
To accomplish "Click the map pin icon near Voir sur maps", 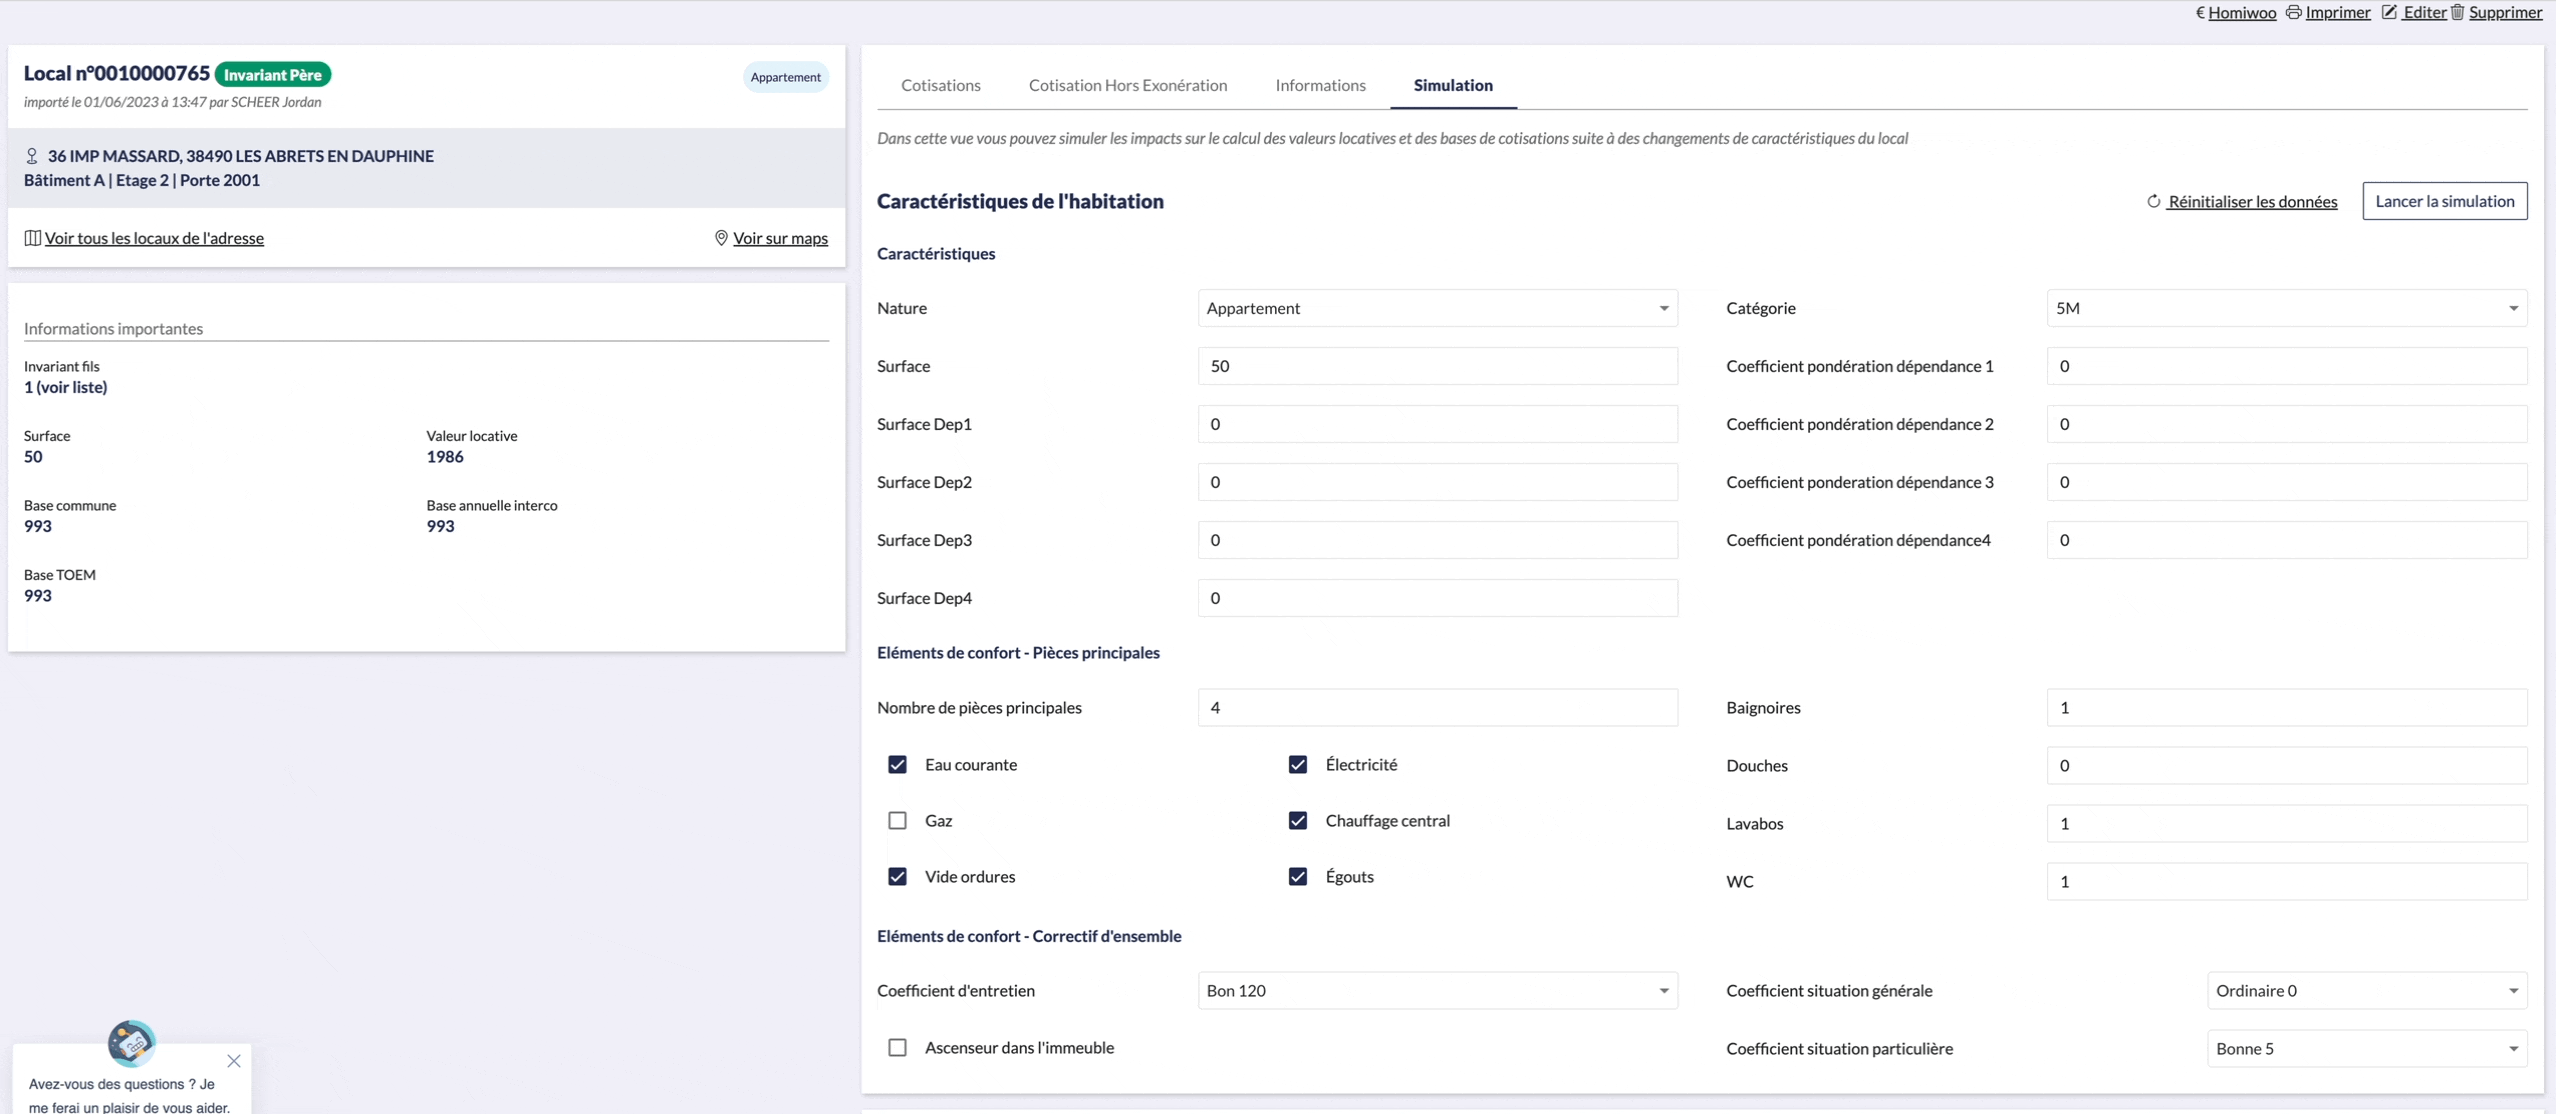I will coord(721,238).
